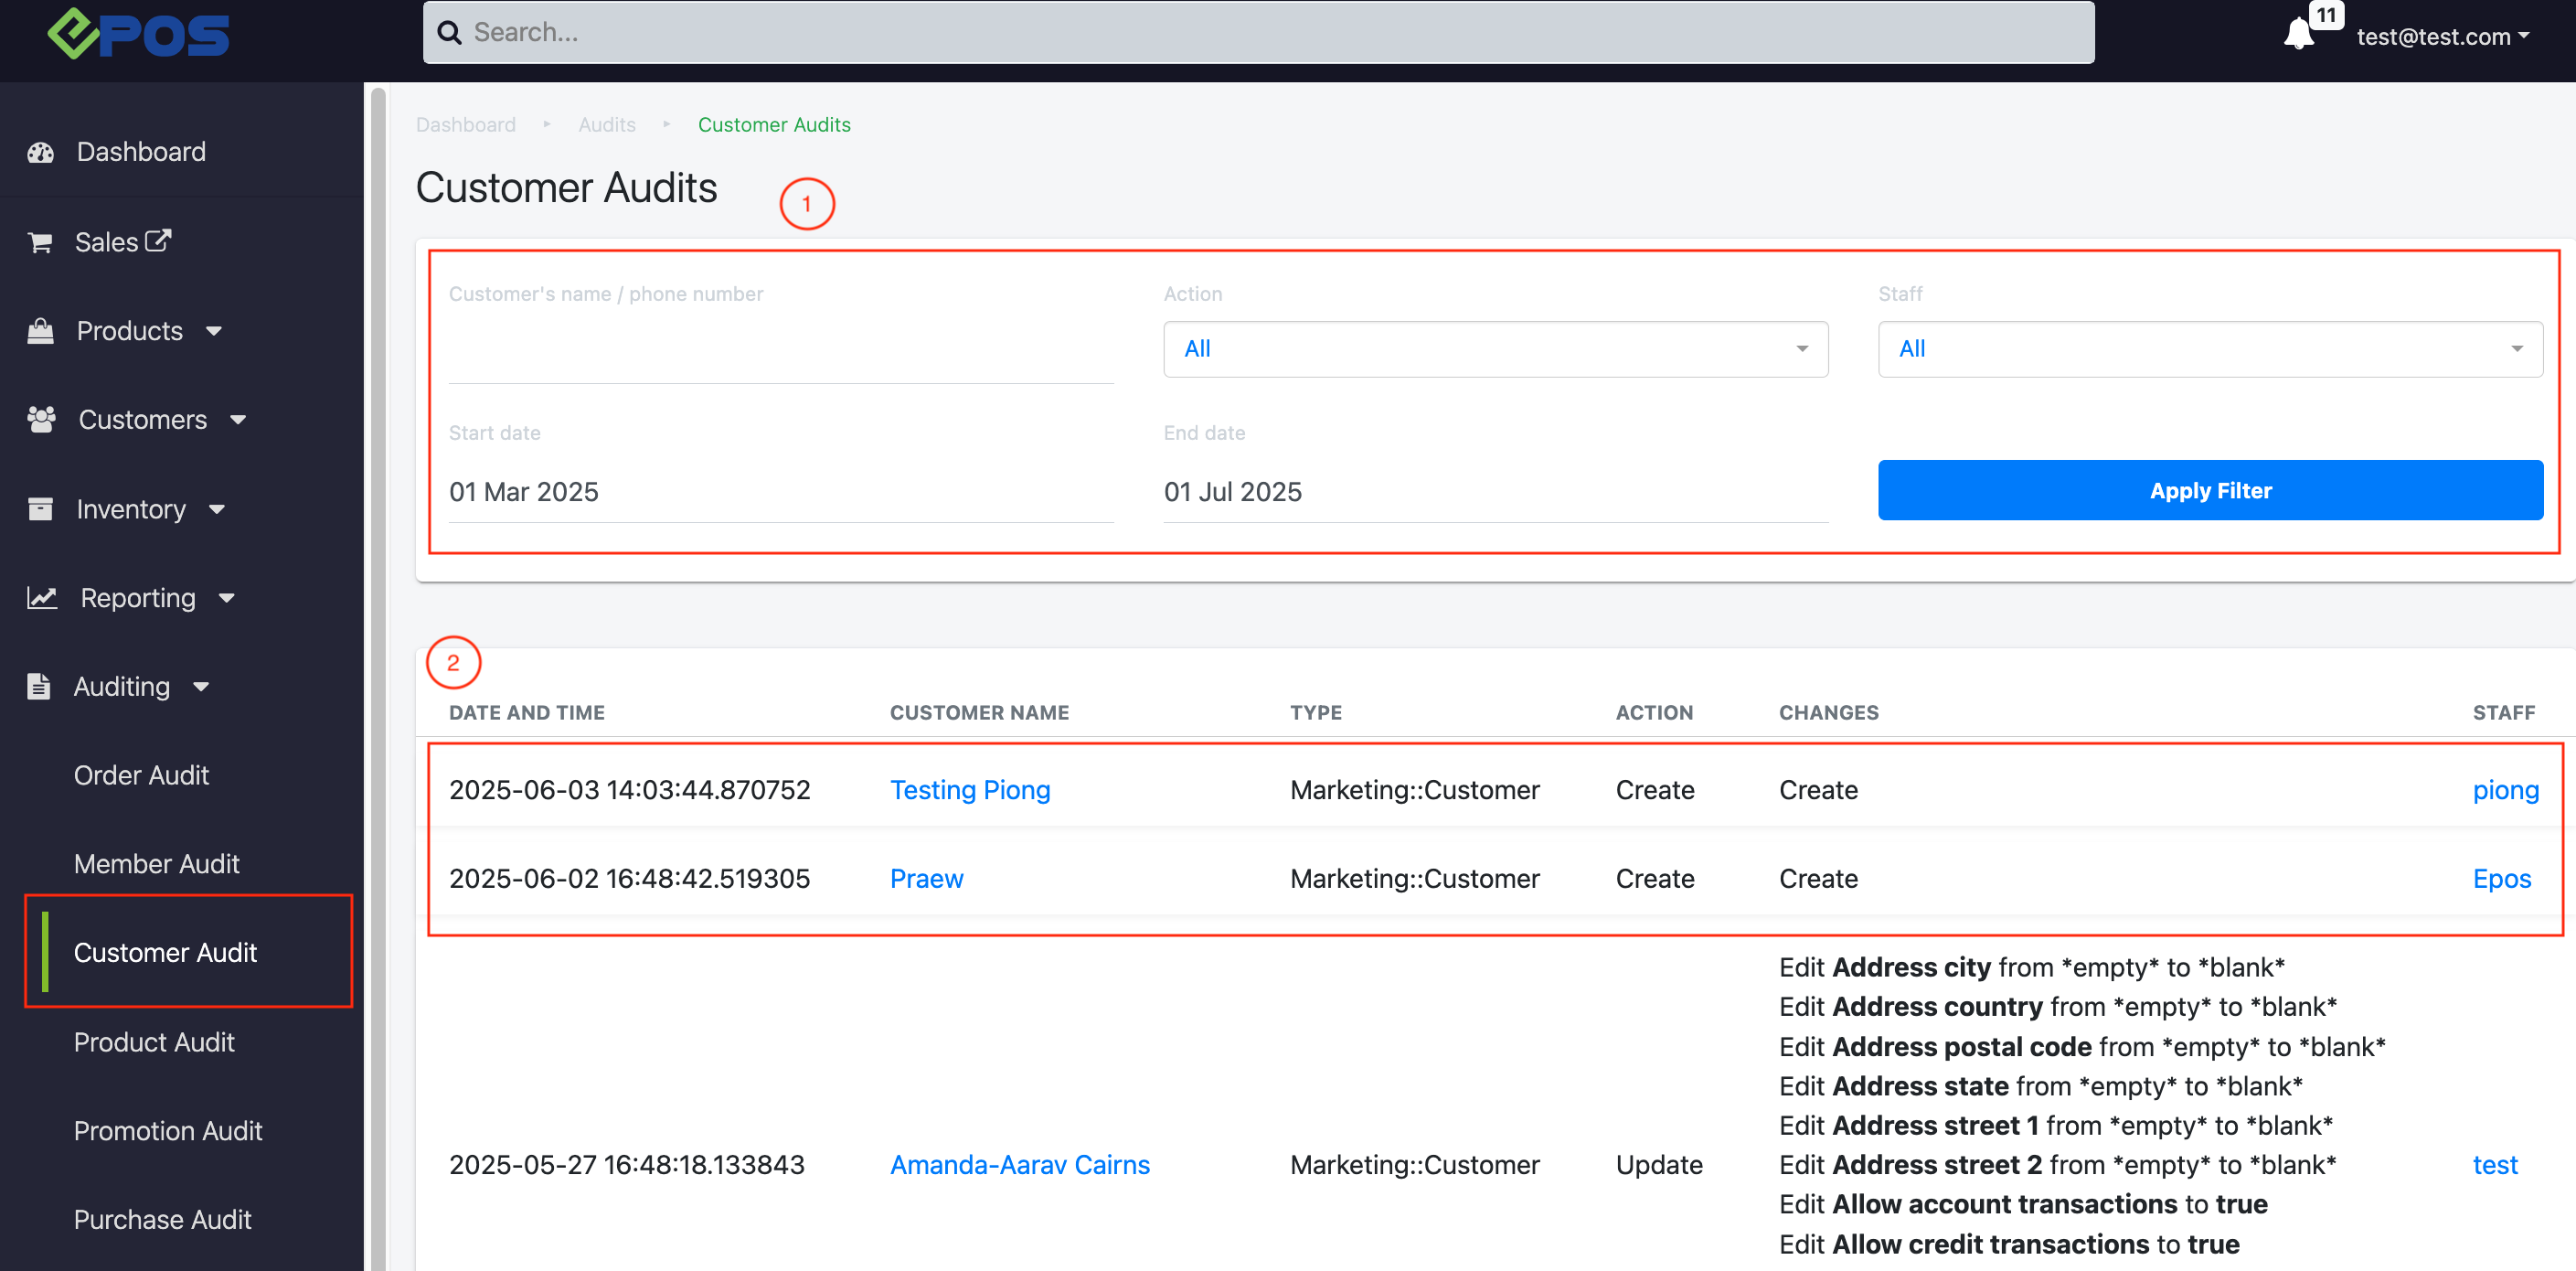The width and height of the screenshot is (2576, 1271).
Task: Click the Customers people icon
Action: click(x=41, y=420)
